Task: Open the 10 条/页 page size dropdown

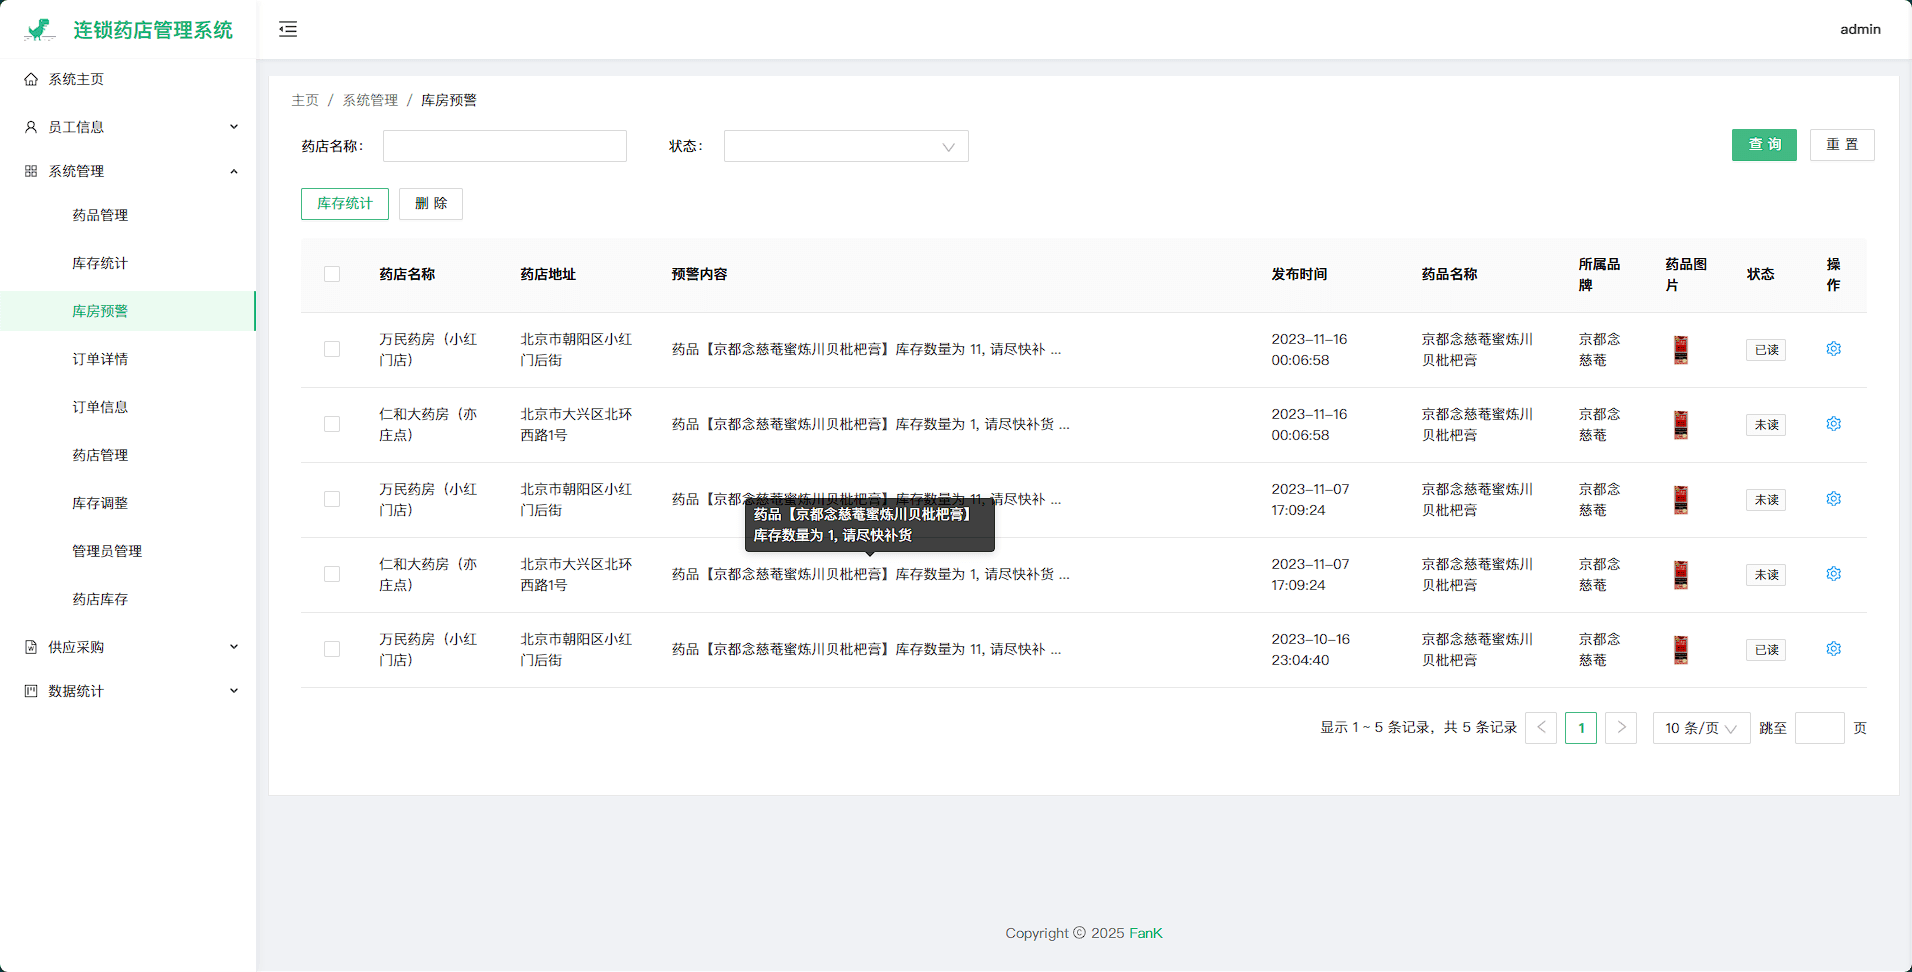Action: [x=1700, y=728]
